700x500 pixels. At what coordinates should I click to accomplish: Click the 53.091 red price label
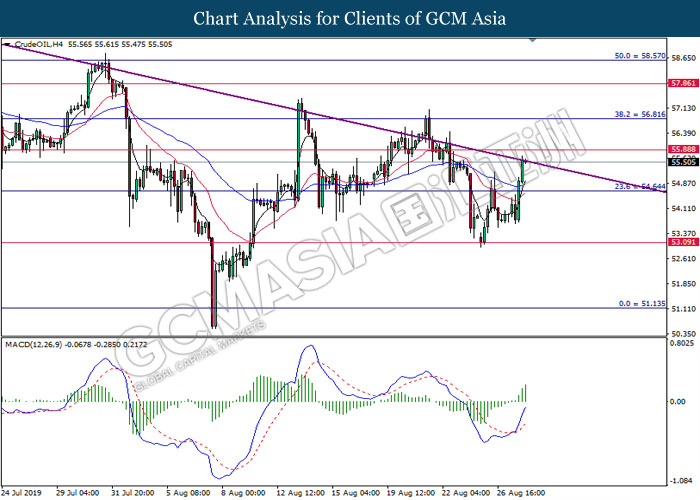(x=683, y=242)
